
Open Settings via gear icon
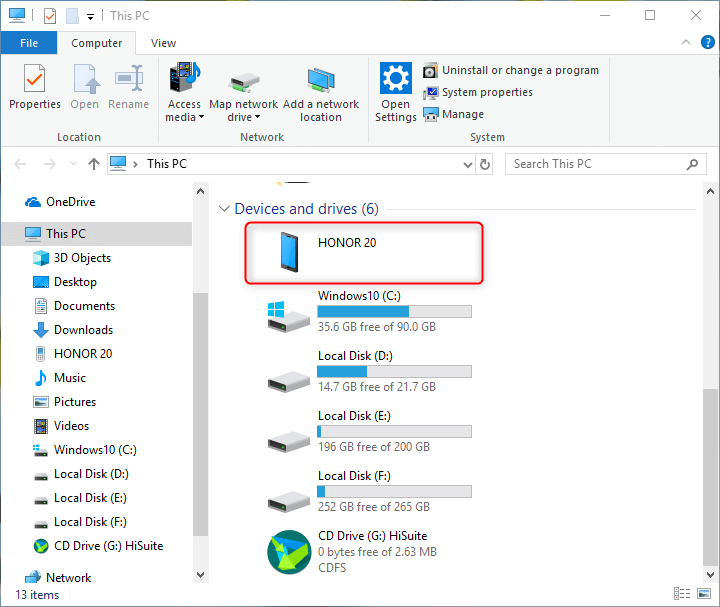click(395, 78)
